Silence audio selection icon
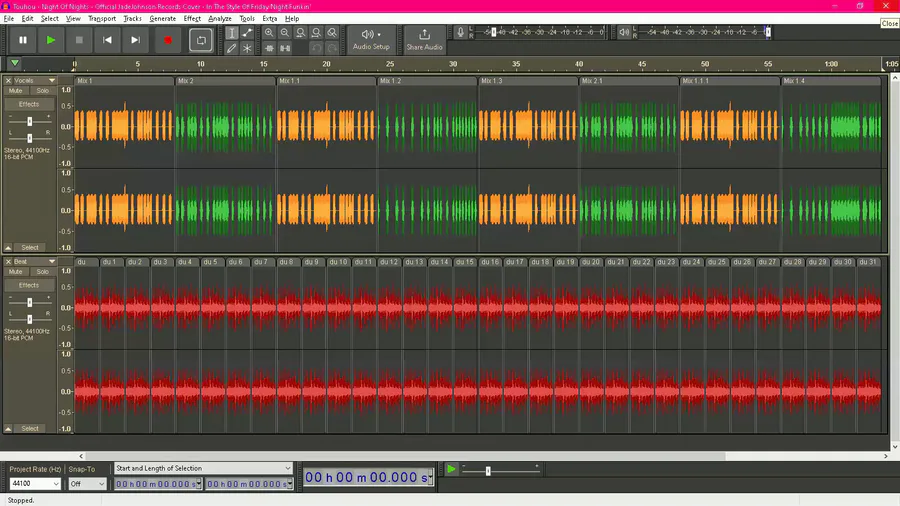The image size is (900, 506). pos(285,48)
